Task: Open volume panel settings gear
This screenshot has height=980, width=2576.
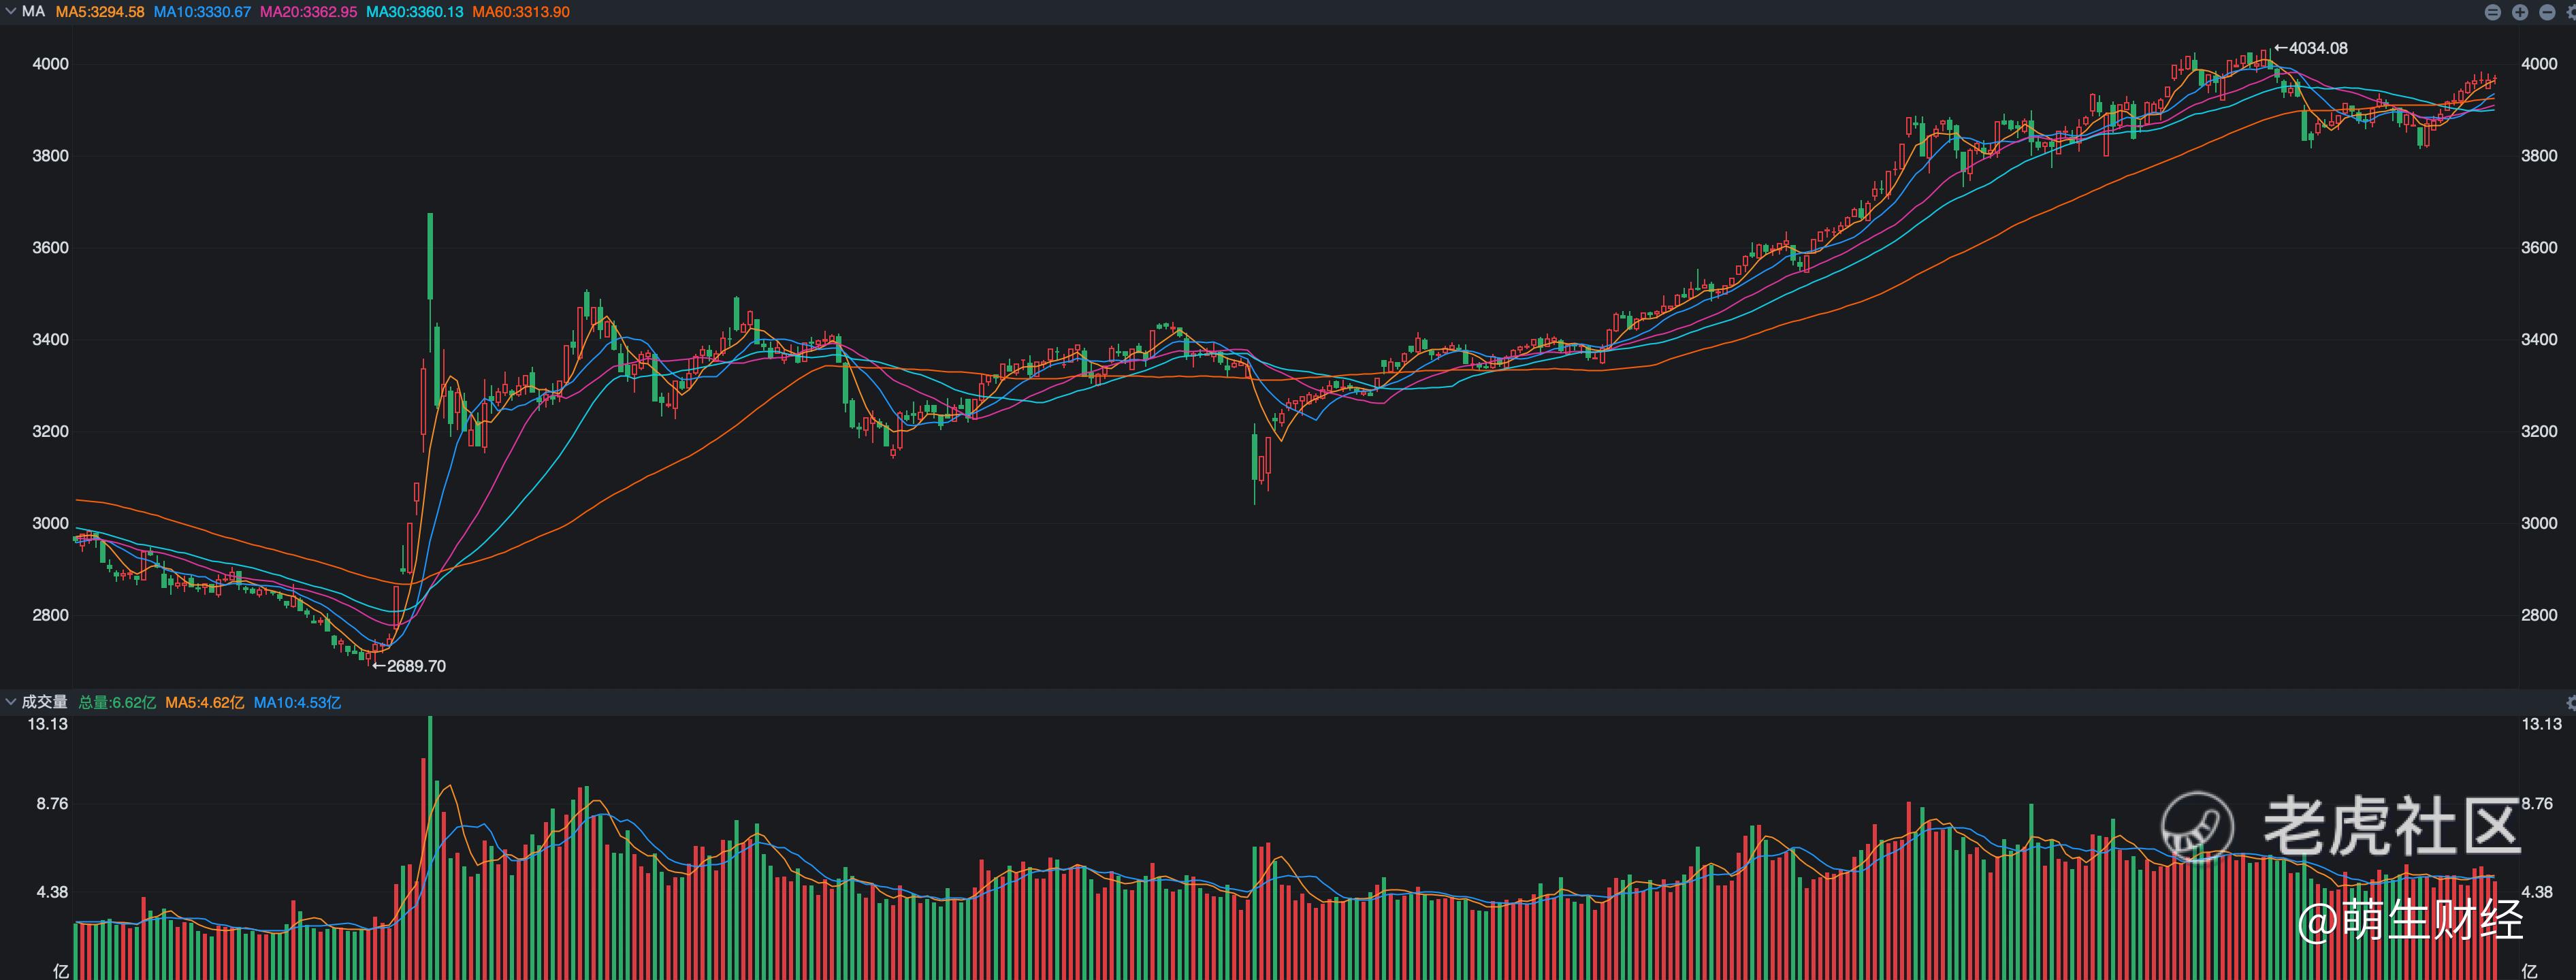Action: [2571, 703]
